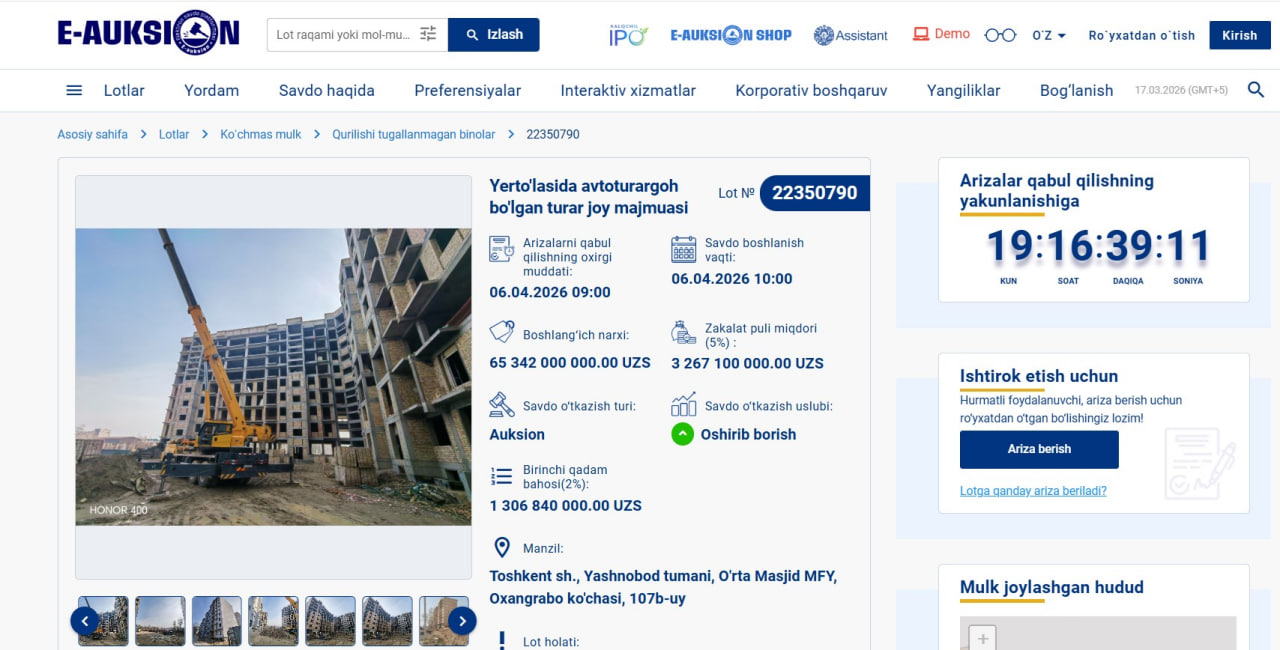Show previous gallery thumbnails arrow
The width and height of the screenshot is (1280, 650).
pyautogui.click(x=84, y=621)
